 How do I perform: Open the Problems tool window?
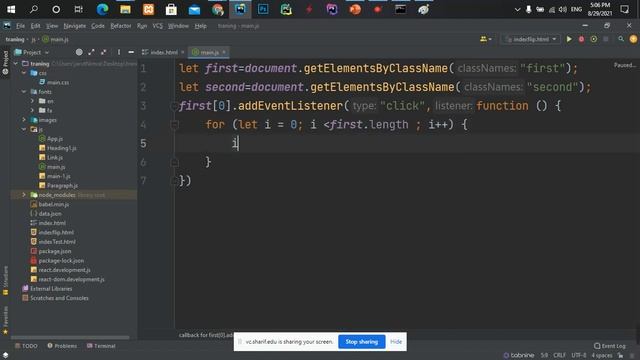pyautogui.click(x=62, y=346)
